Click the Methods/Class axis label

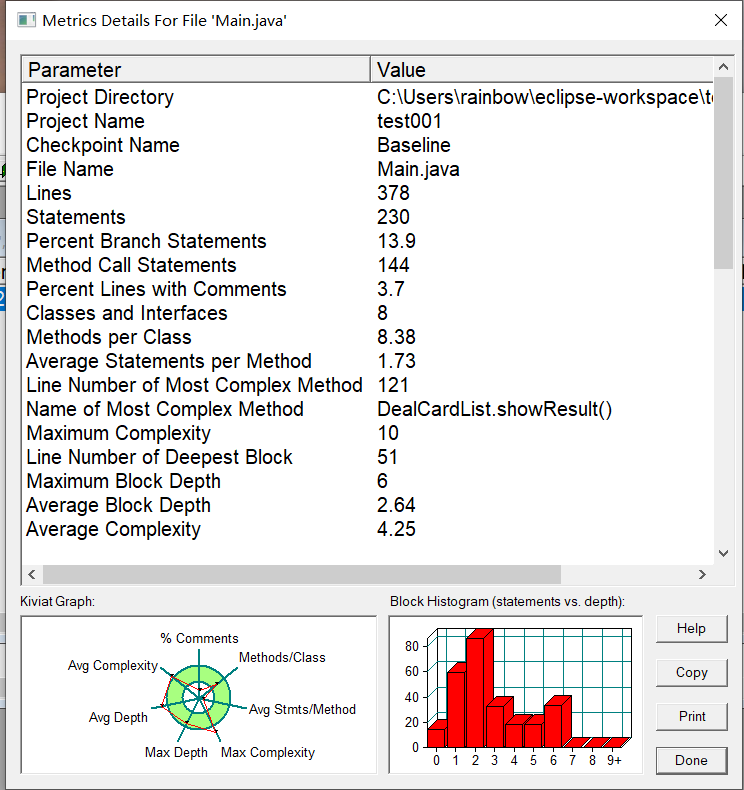(282, 657)
